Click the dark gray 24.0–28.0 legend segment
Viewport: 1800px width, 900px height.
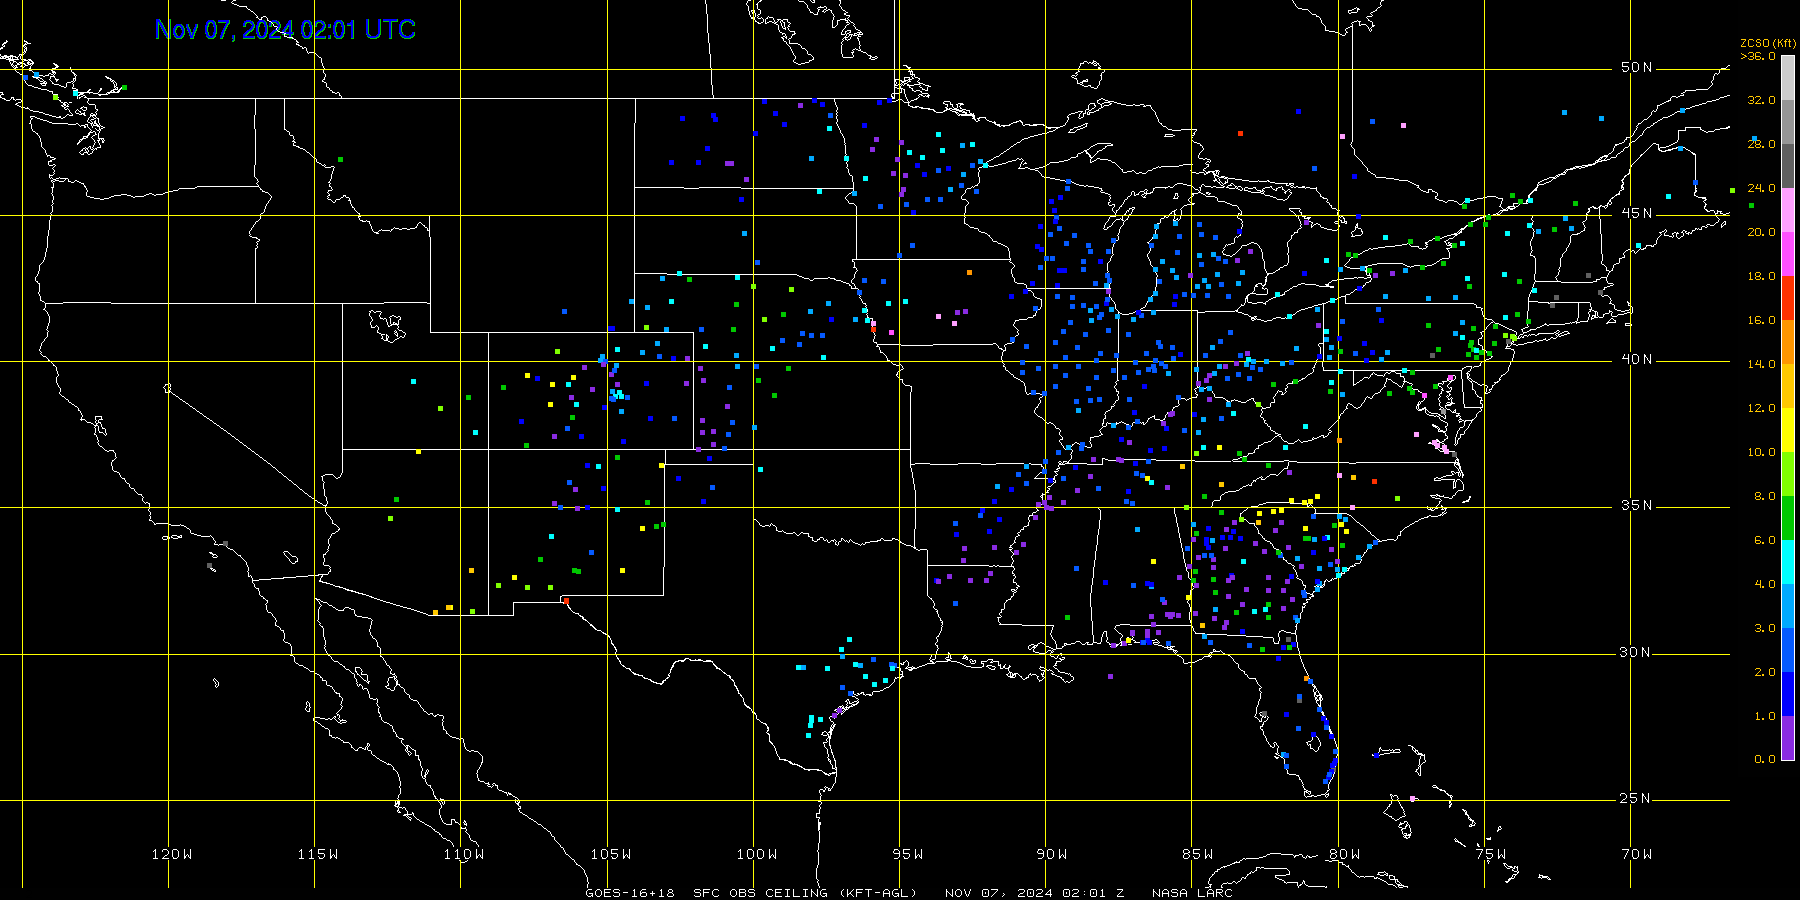tap(1788, 166)
